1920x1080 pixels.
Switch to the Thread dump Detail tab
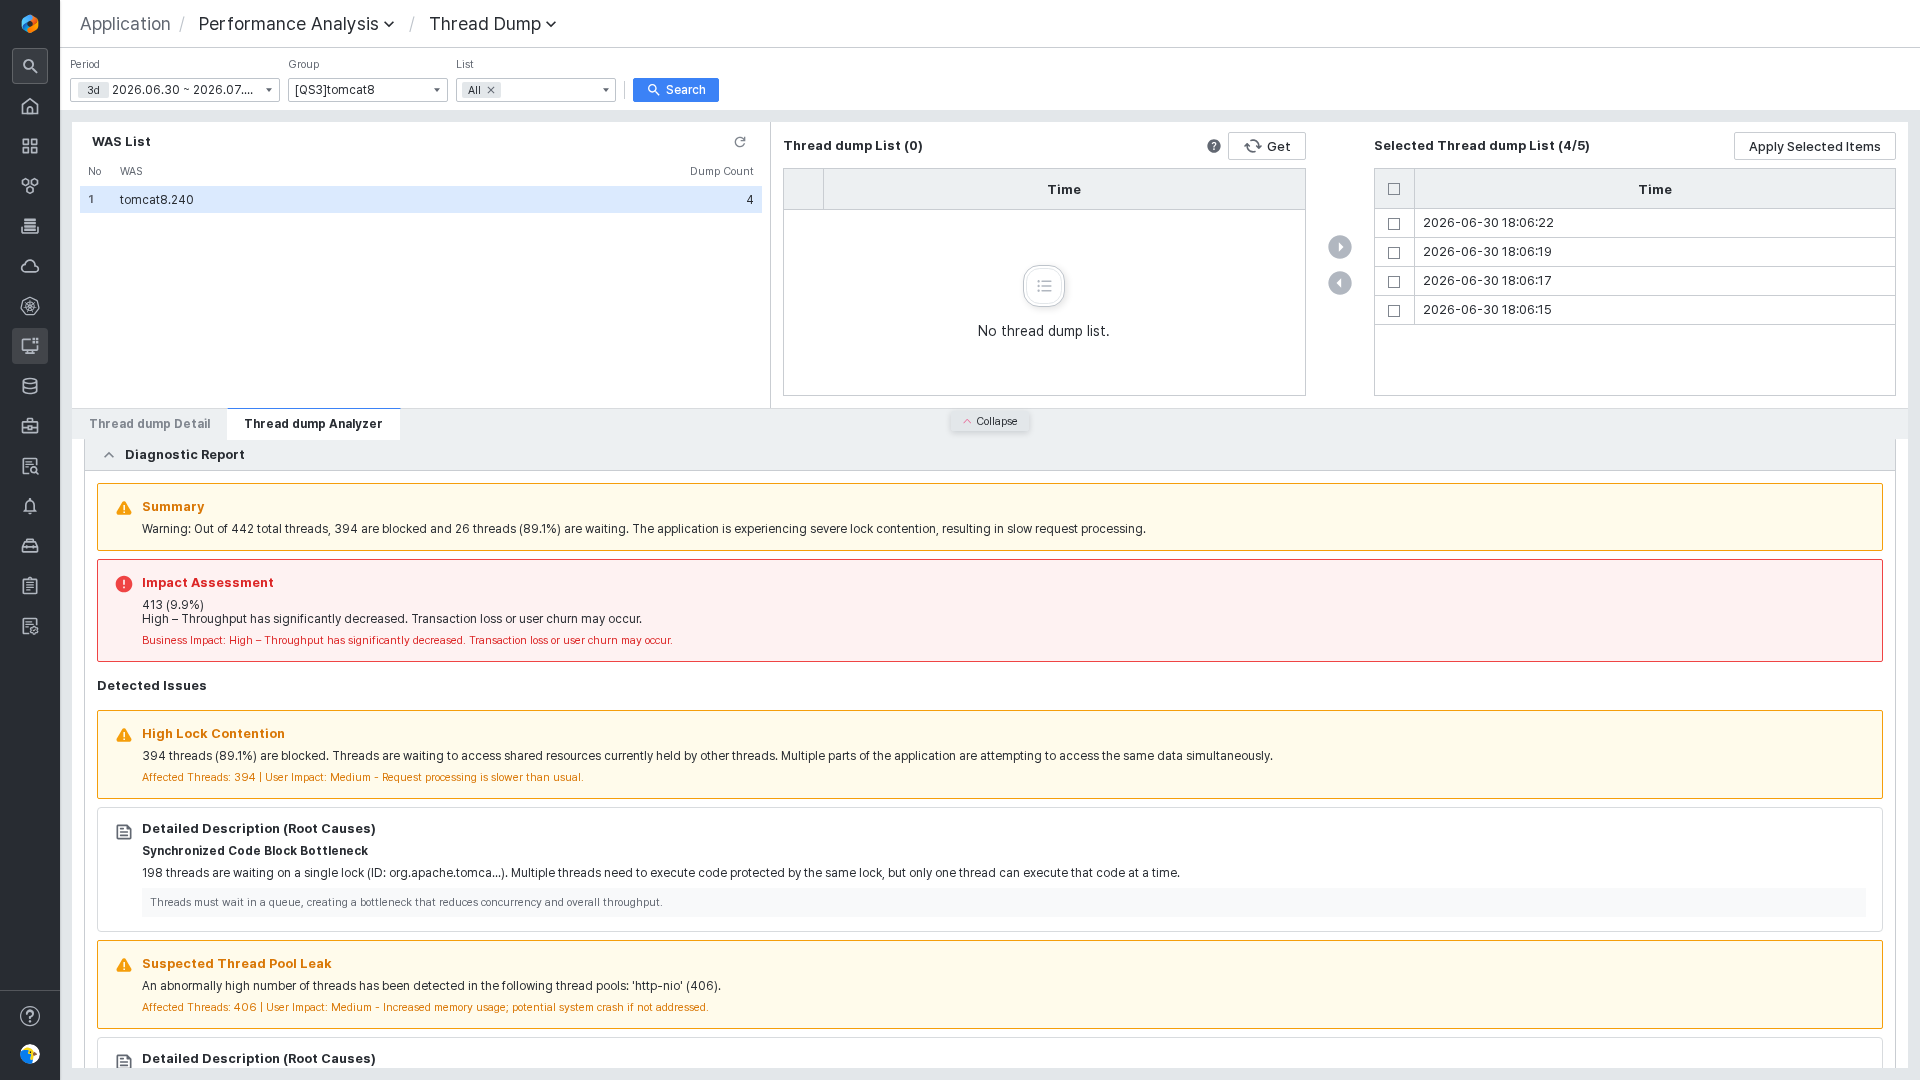click(150, 424)
